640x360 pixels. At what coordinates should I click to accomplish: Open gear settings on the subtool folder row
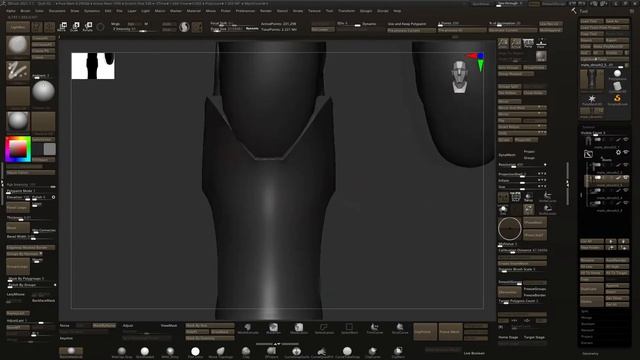pos(618,152)
